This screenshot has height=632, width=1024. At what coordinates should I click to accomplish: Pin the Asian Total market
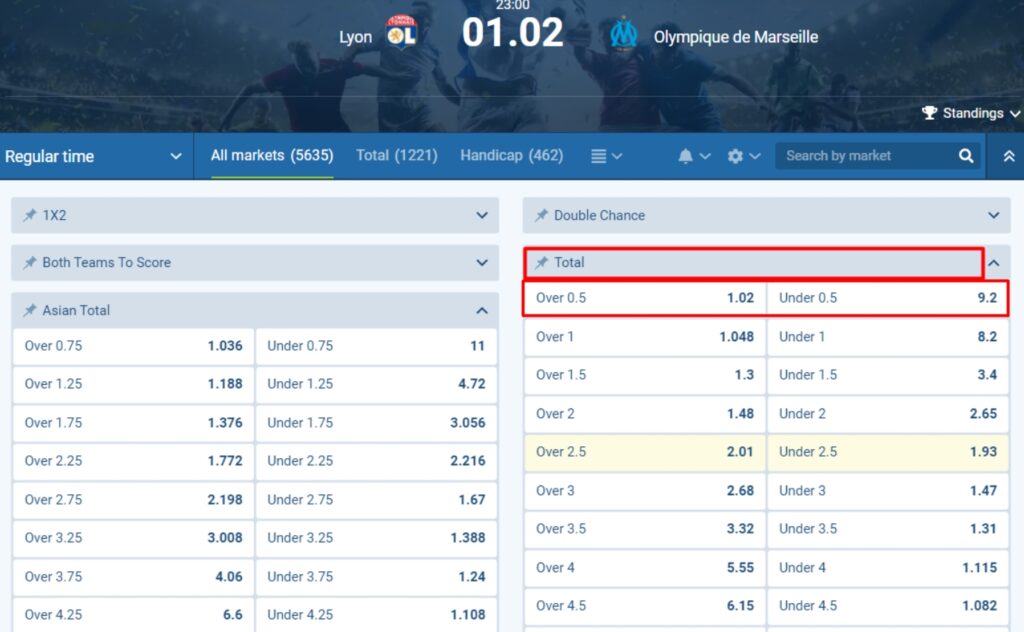[x=28, y=310]
